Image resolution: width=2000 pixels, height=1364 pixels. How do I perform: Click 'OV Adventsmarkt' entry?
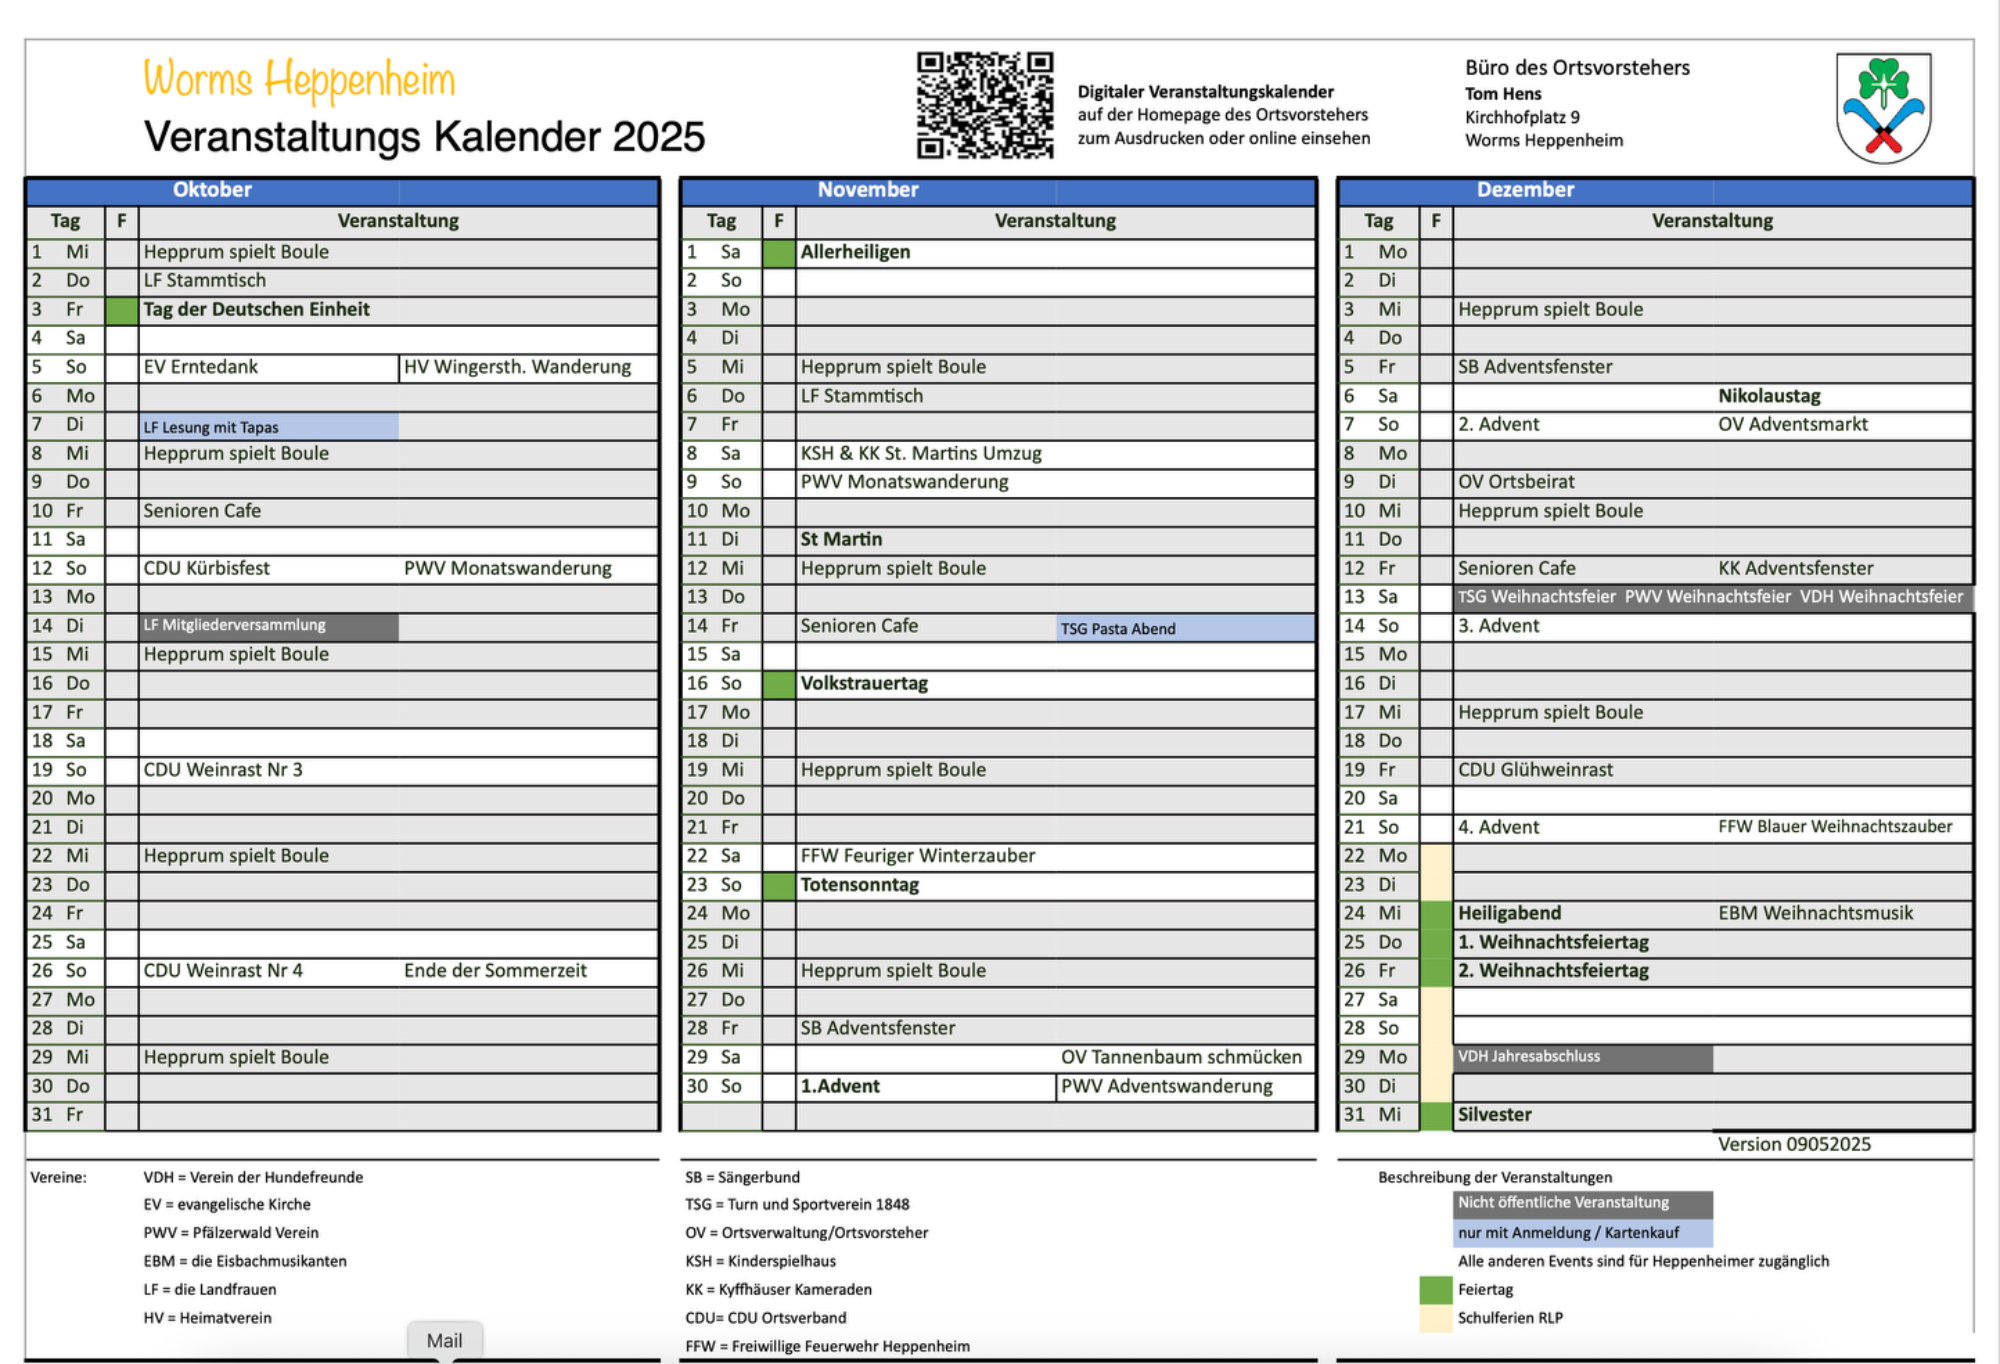pyautogui.click(x=1792, y=425)
